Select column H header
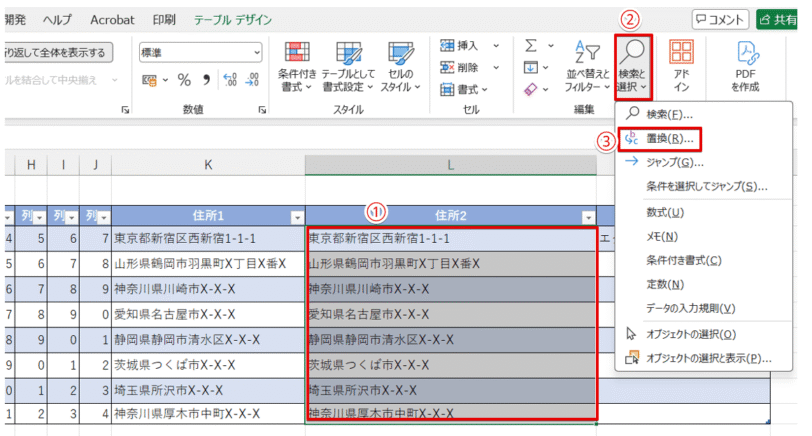 tap(31, 165)
